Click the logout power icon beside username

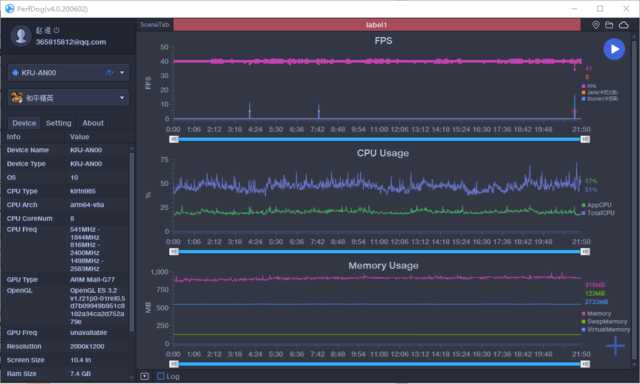click(56, 30)
